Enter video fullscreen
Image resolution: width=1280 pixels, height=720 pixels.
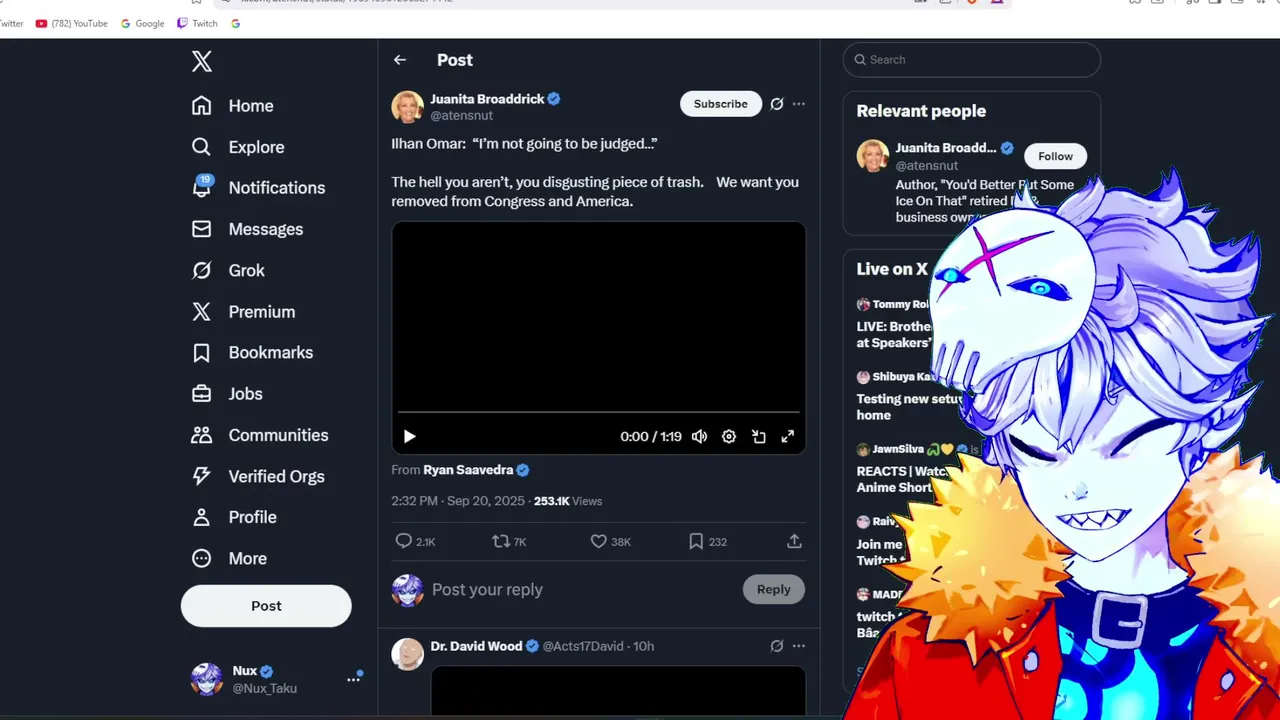(788, 436)
